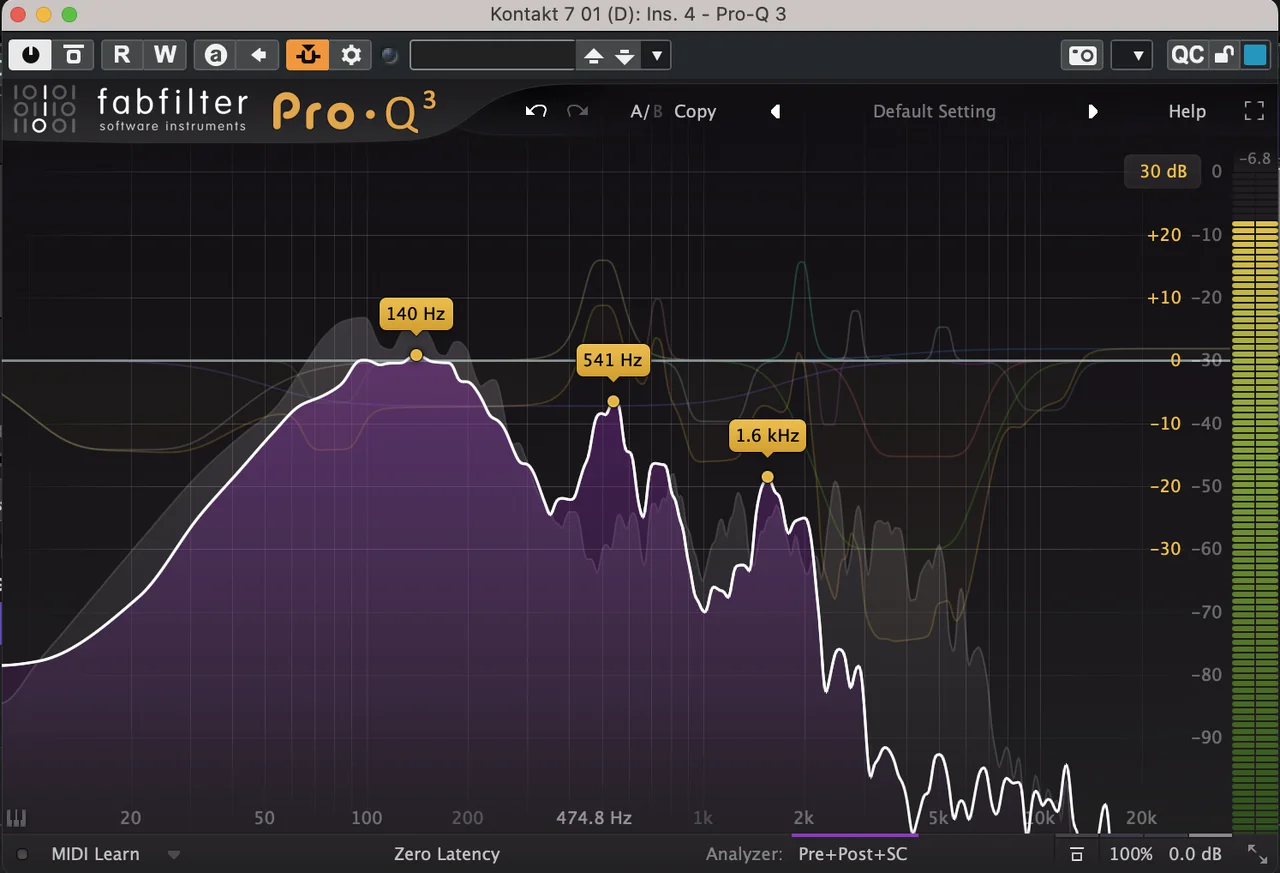Open the preset browser dropdown arrow
This screenshot has height=873, width=1280.
click(x=657, y=55)
